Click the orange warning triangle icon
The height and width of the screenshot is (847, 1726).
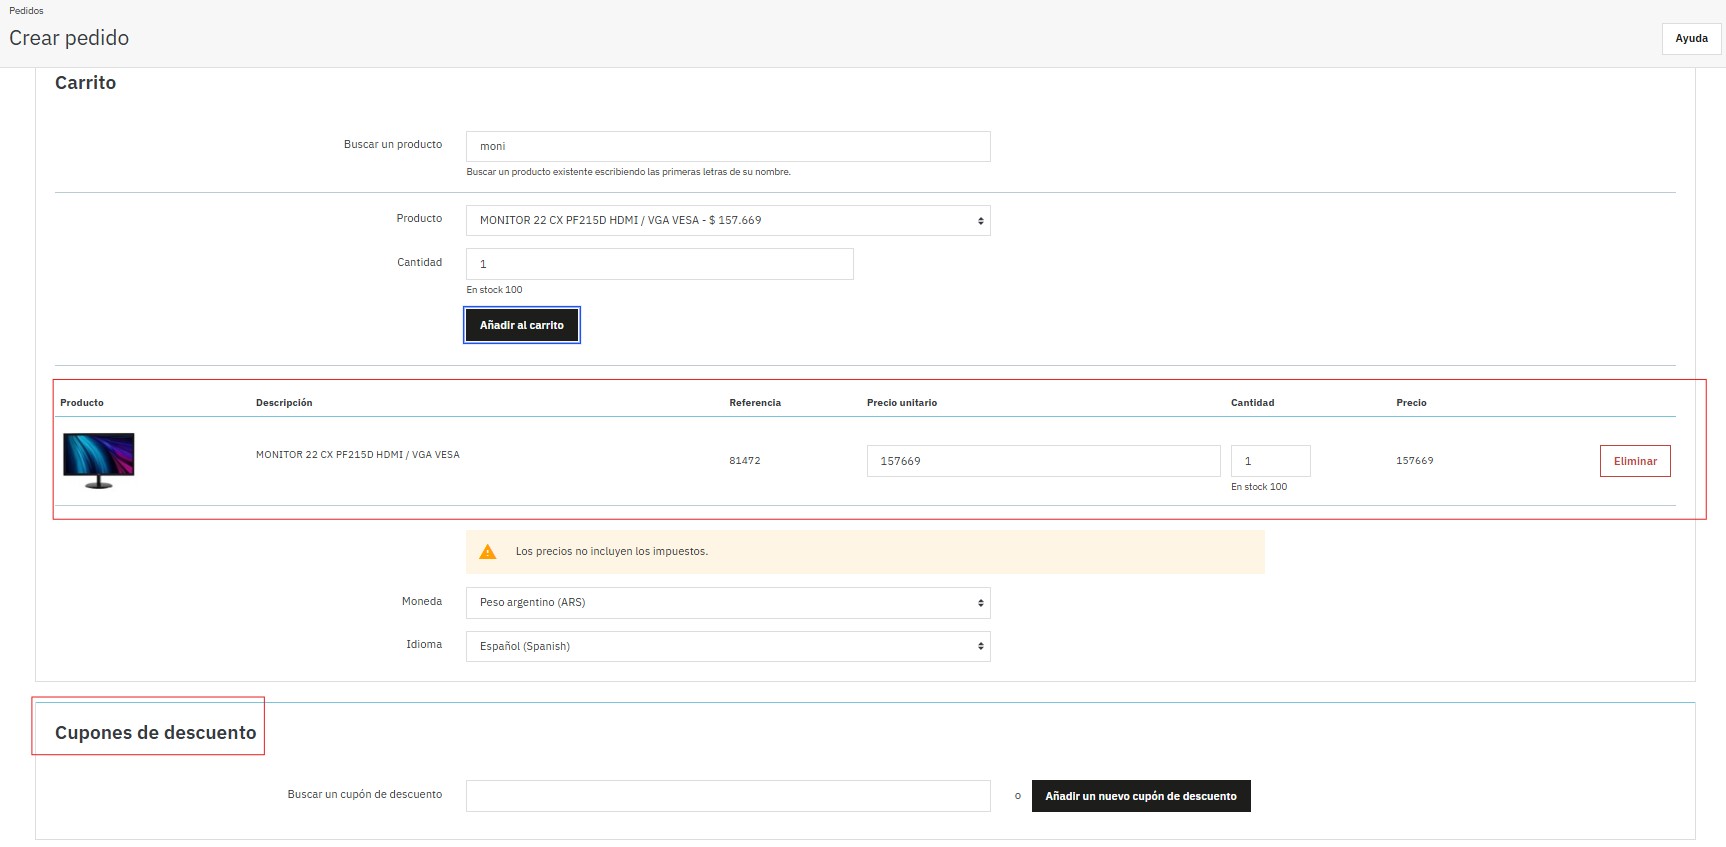[488, 552]
